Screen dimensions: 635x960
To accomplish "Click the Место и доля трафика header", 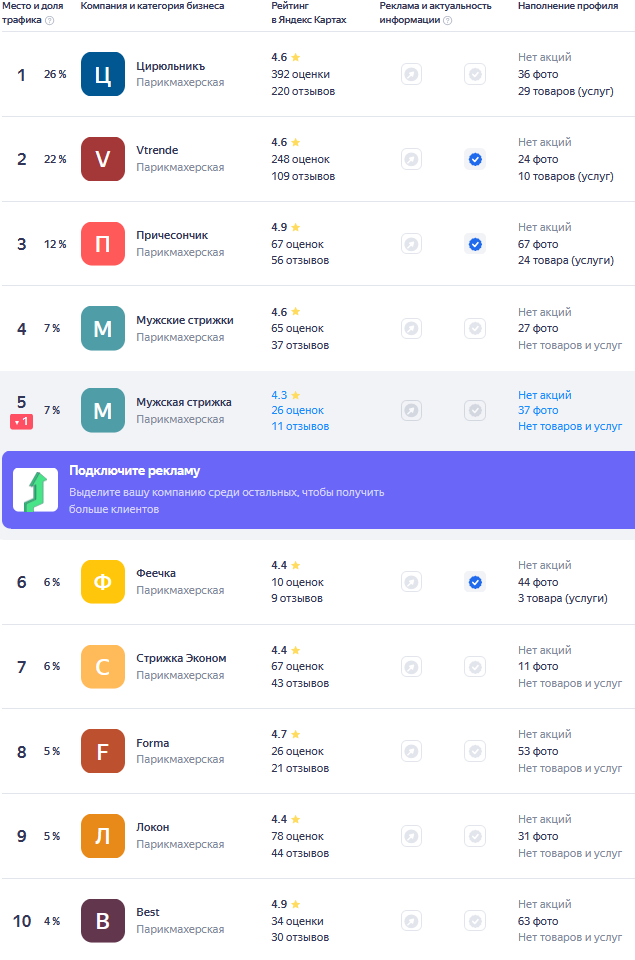I will coord(32,13).
